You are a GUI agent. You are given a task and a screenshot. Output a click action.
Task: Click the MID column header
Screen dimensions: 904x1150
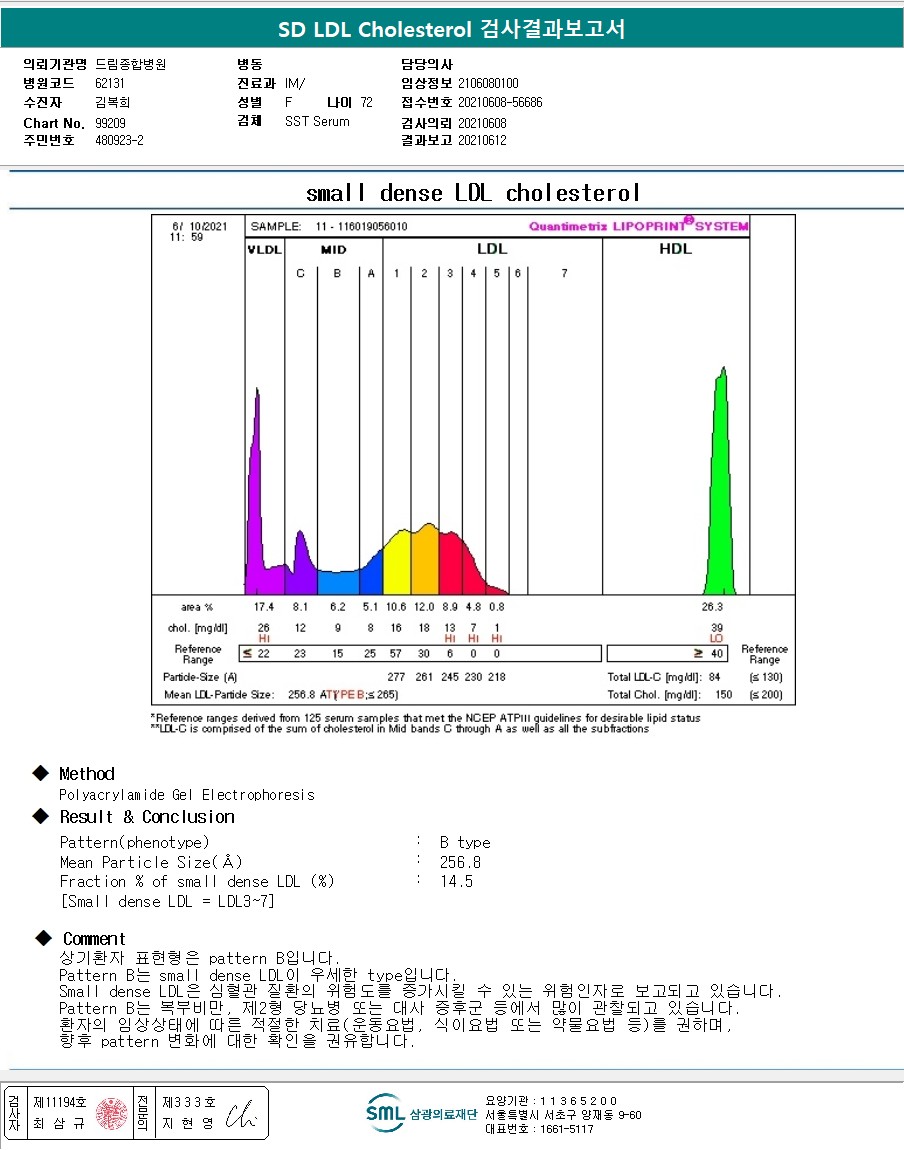click(334, 250)
